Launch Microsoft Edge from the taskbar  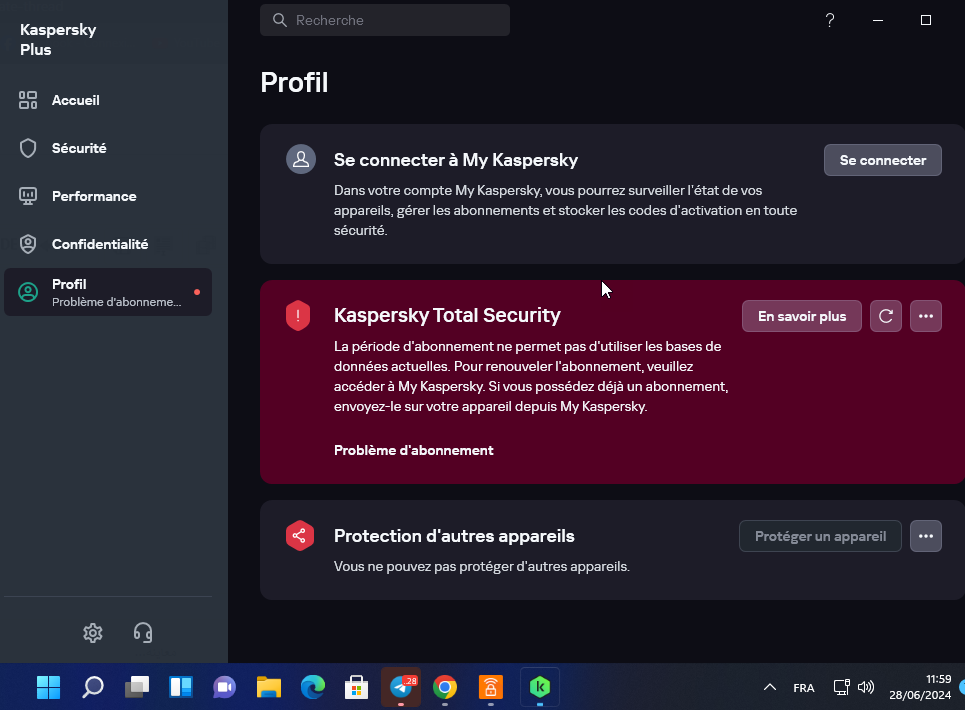click(x=313, y=687)
